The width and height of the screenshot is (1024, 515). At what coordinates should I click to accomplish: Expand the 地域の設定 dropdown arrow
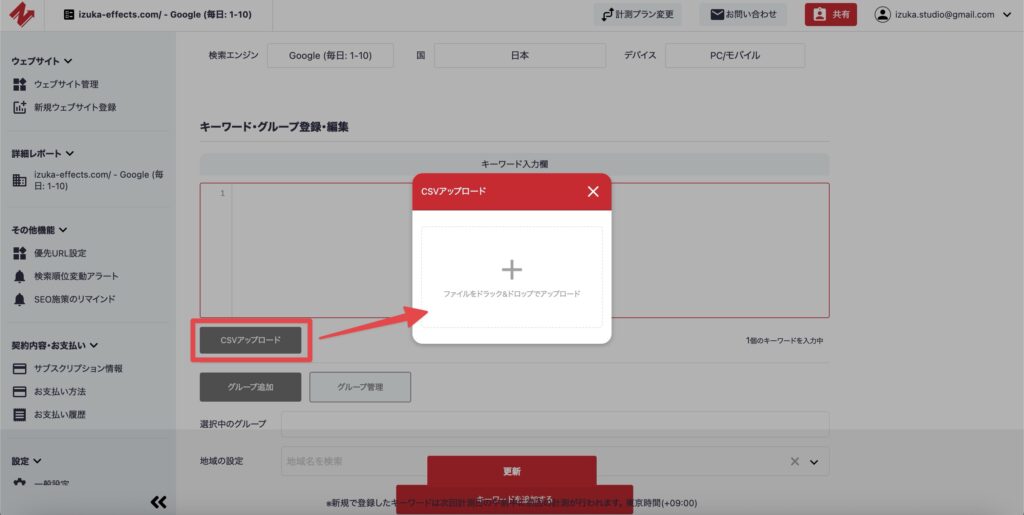814,462
